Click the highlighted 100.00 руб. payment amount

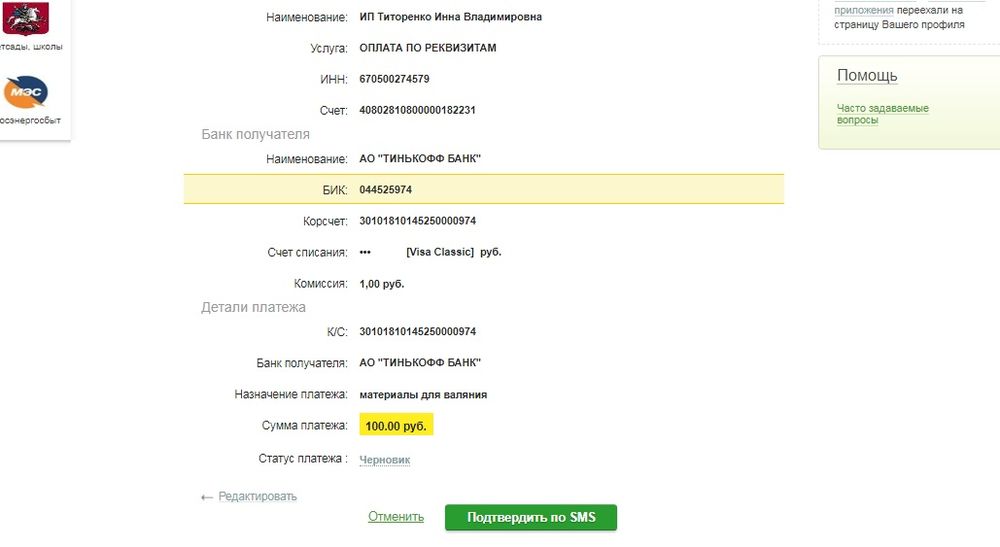coord(396,426)
